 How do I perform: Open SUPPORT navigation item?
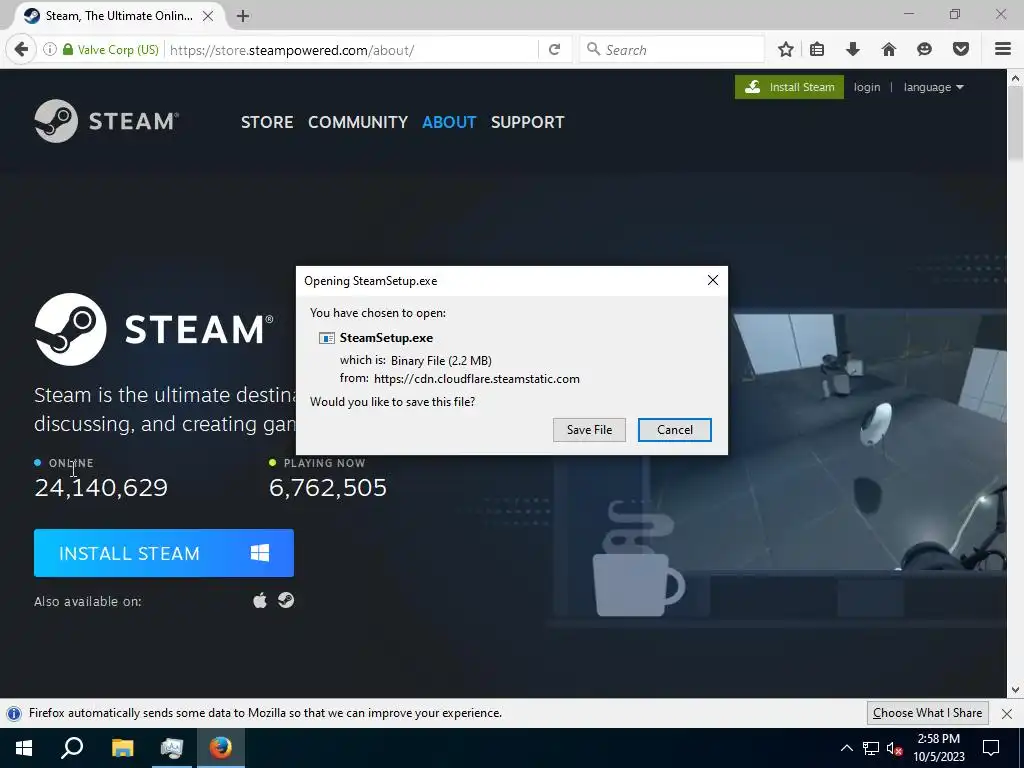tap(528, 122)
